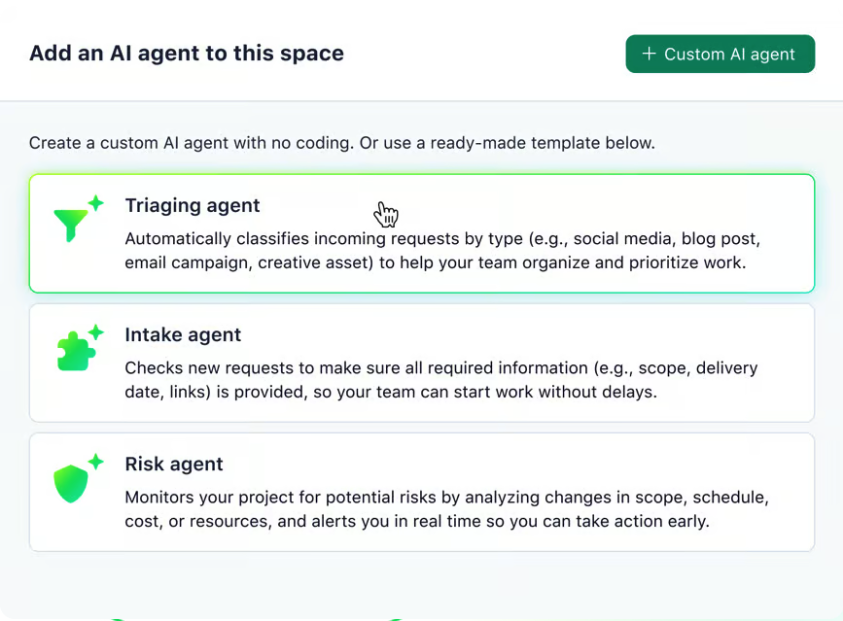The image size is (843, 621).
Task: Select the Triaging agent title
Action: (x=192, y=206)
